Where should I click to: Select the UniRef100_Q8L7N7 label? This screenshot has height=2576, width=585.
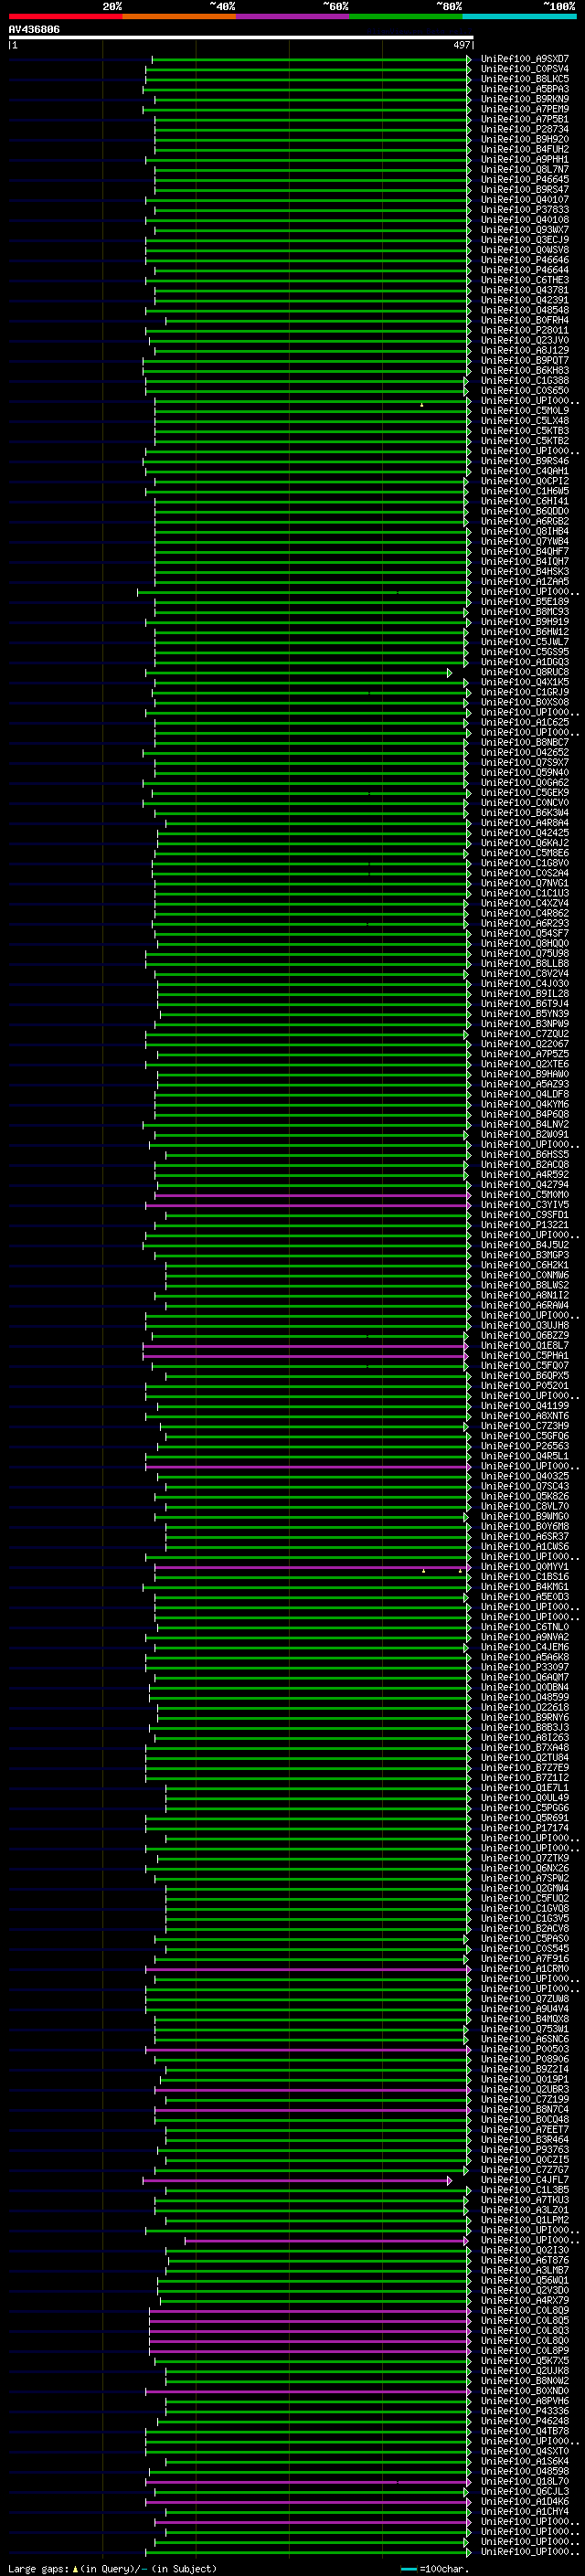click(525, 170)
